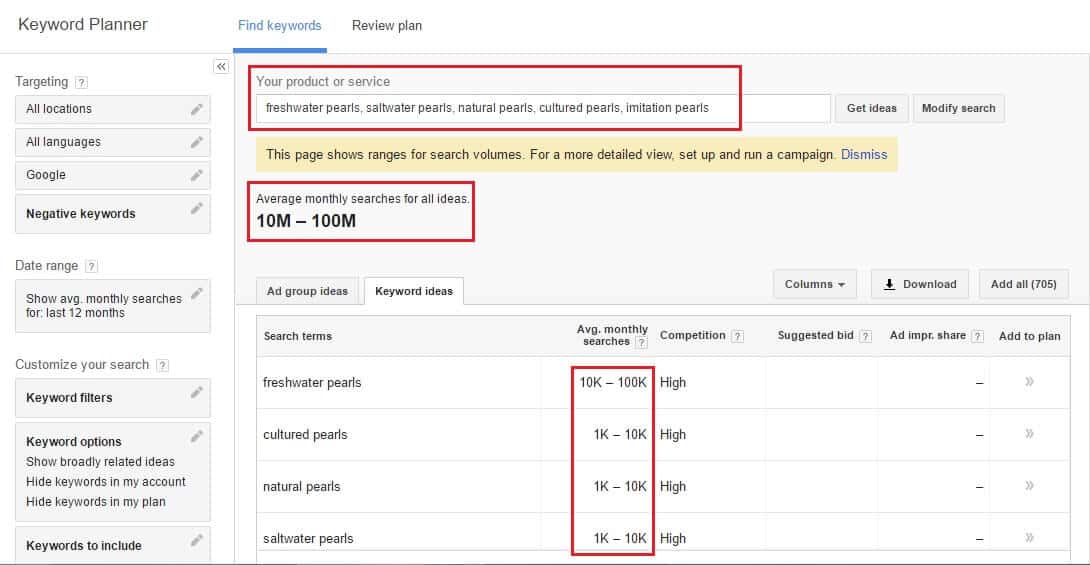The width and height of the screenshot is (1090, 565).
Task: Click the Modify search button
Action: click(x=958, y=108)
